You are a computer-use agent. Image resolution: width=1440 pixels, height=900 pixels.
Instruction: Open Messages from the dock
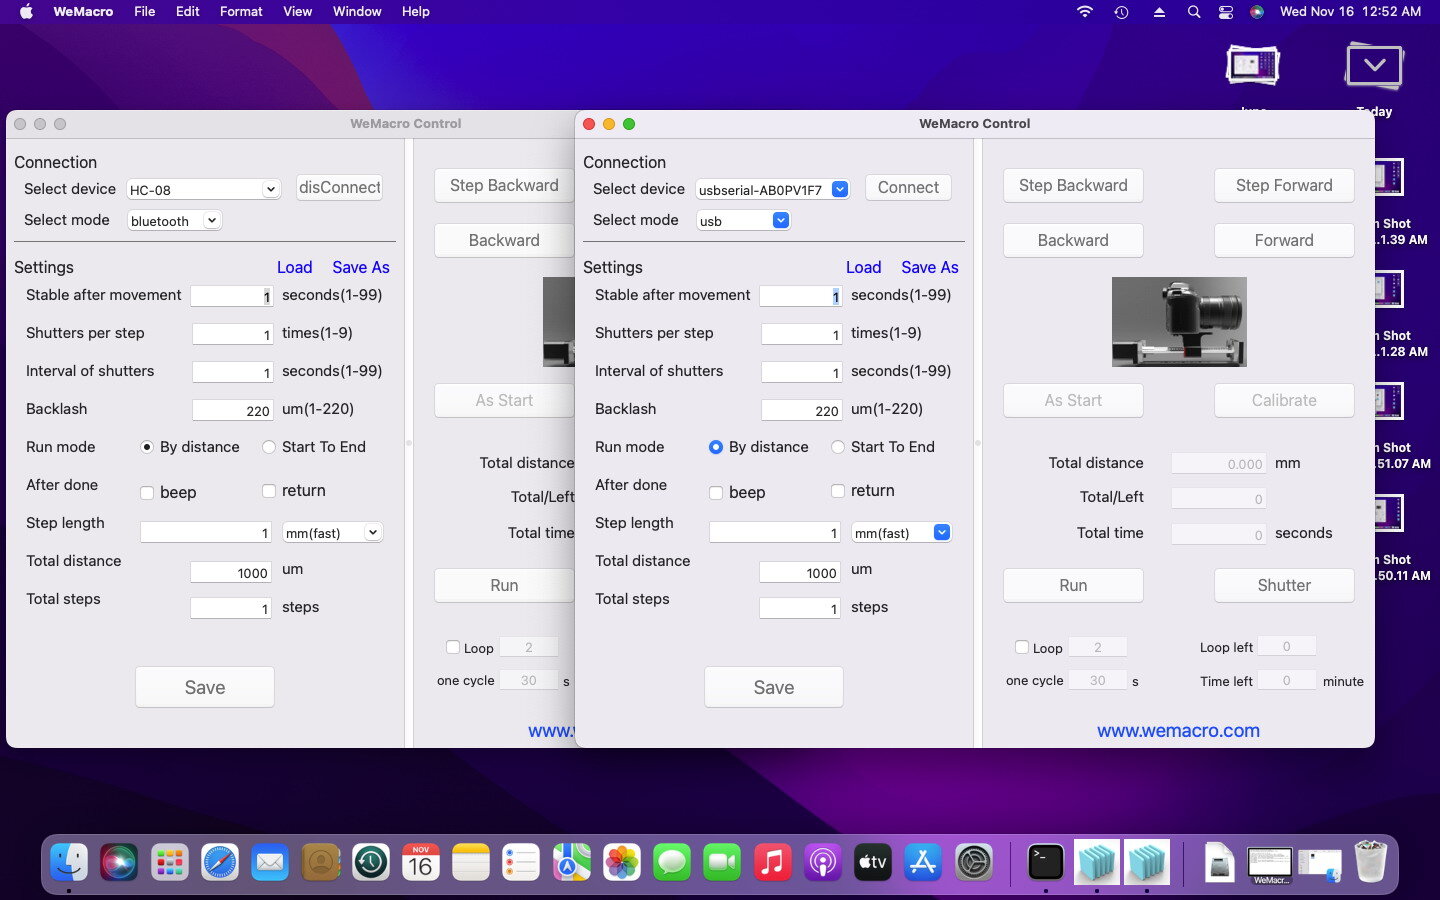point(671,861)
